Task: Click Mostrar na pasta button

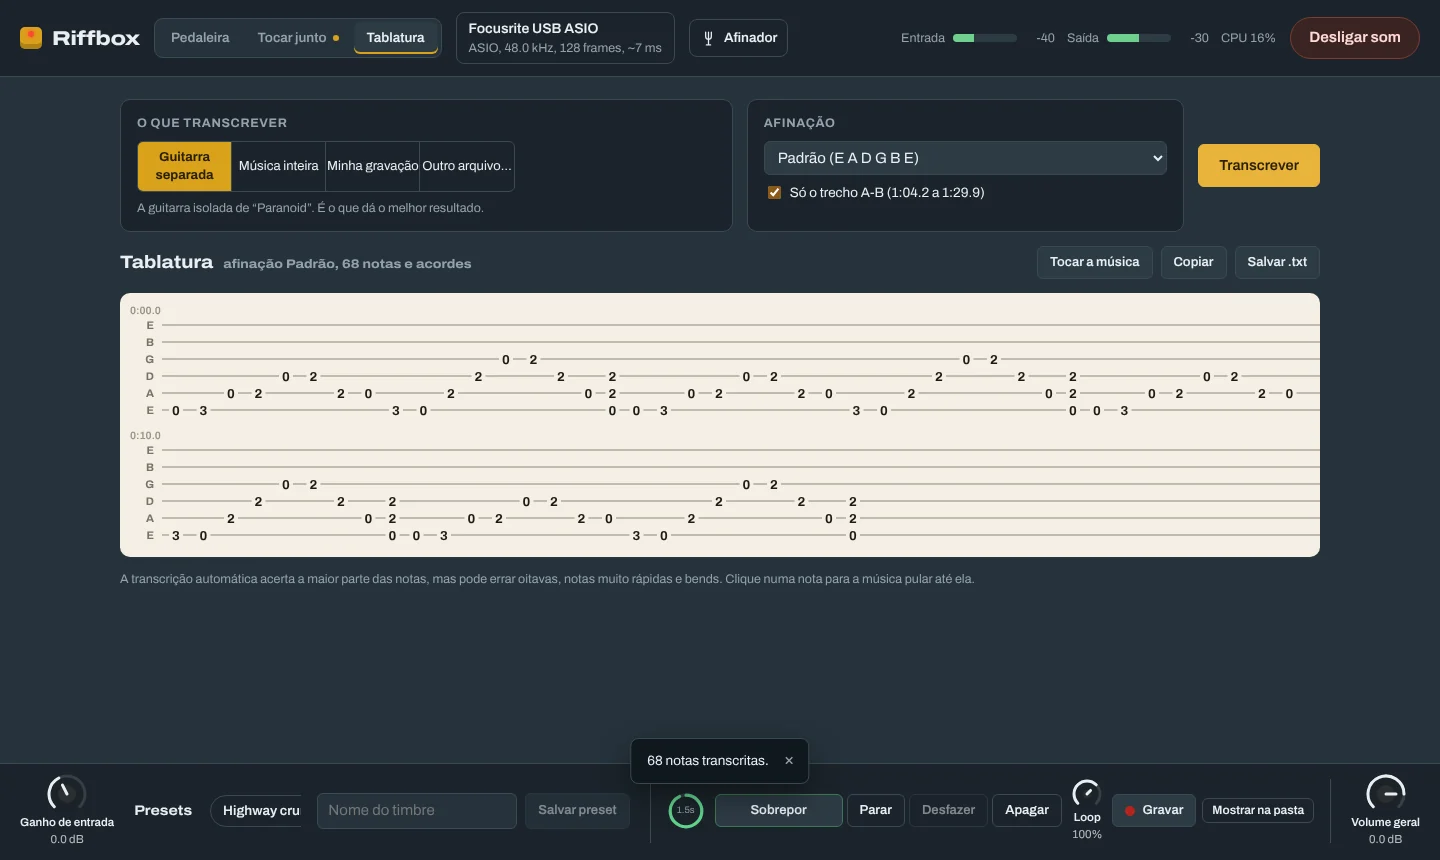Action: pyautogui.click(x=1258, y=810)
